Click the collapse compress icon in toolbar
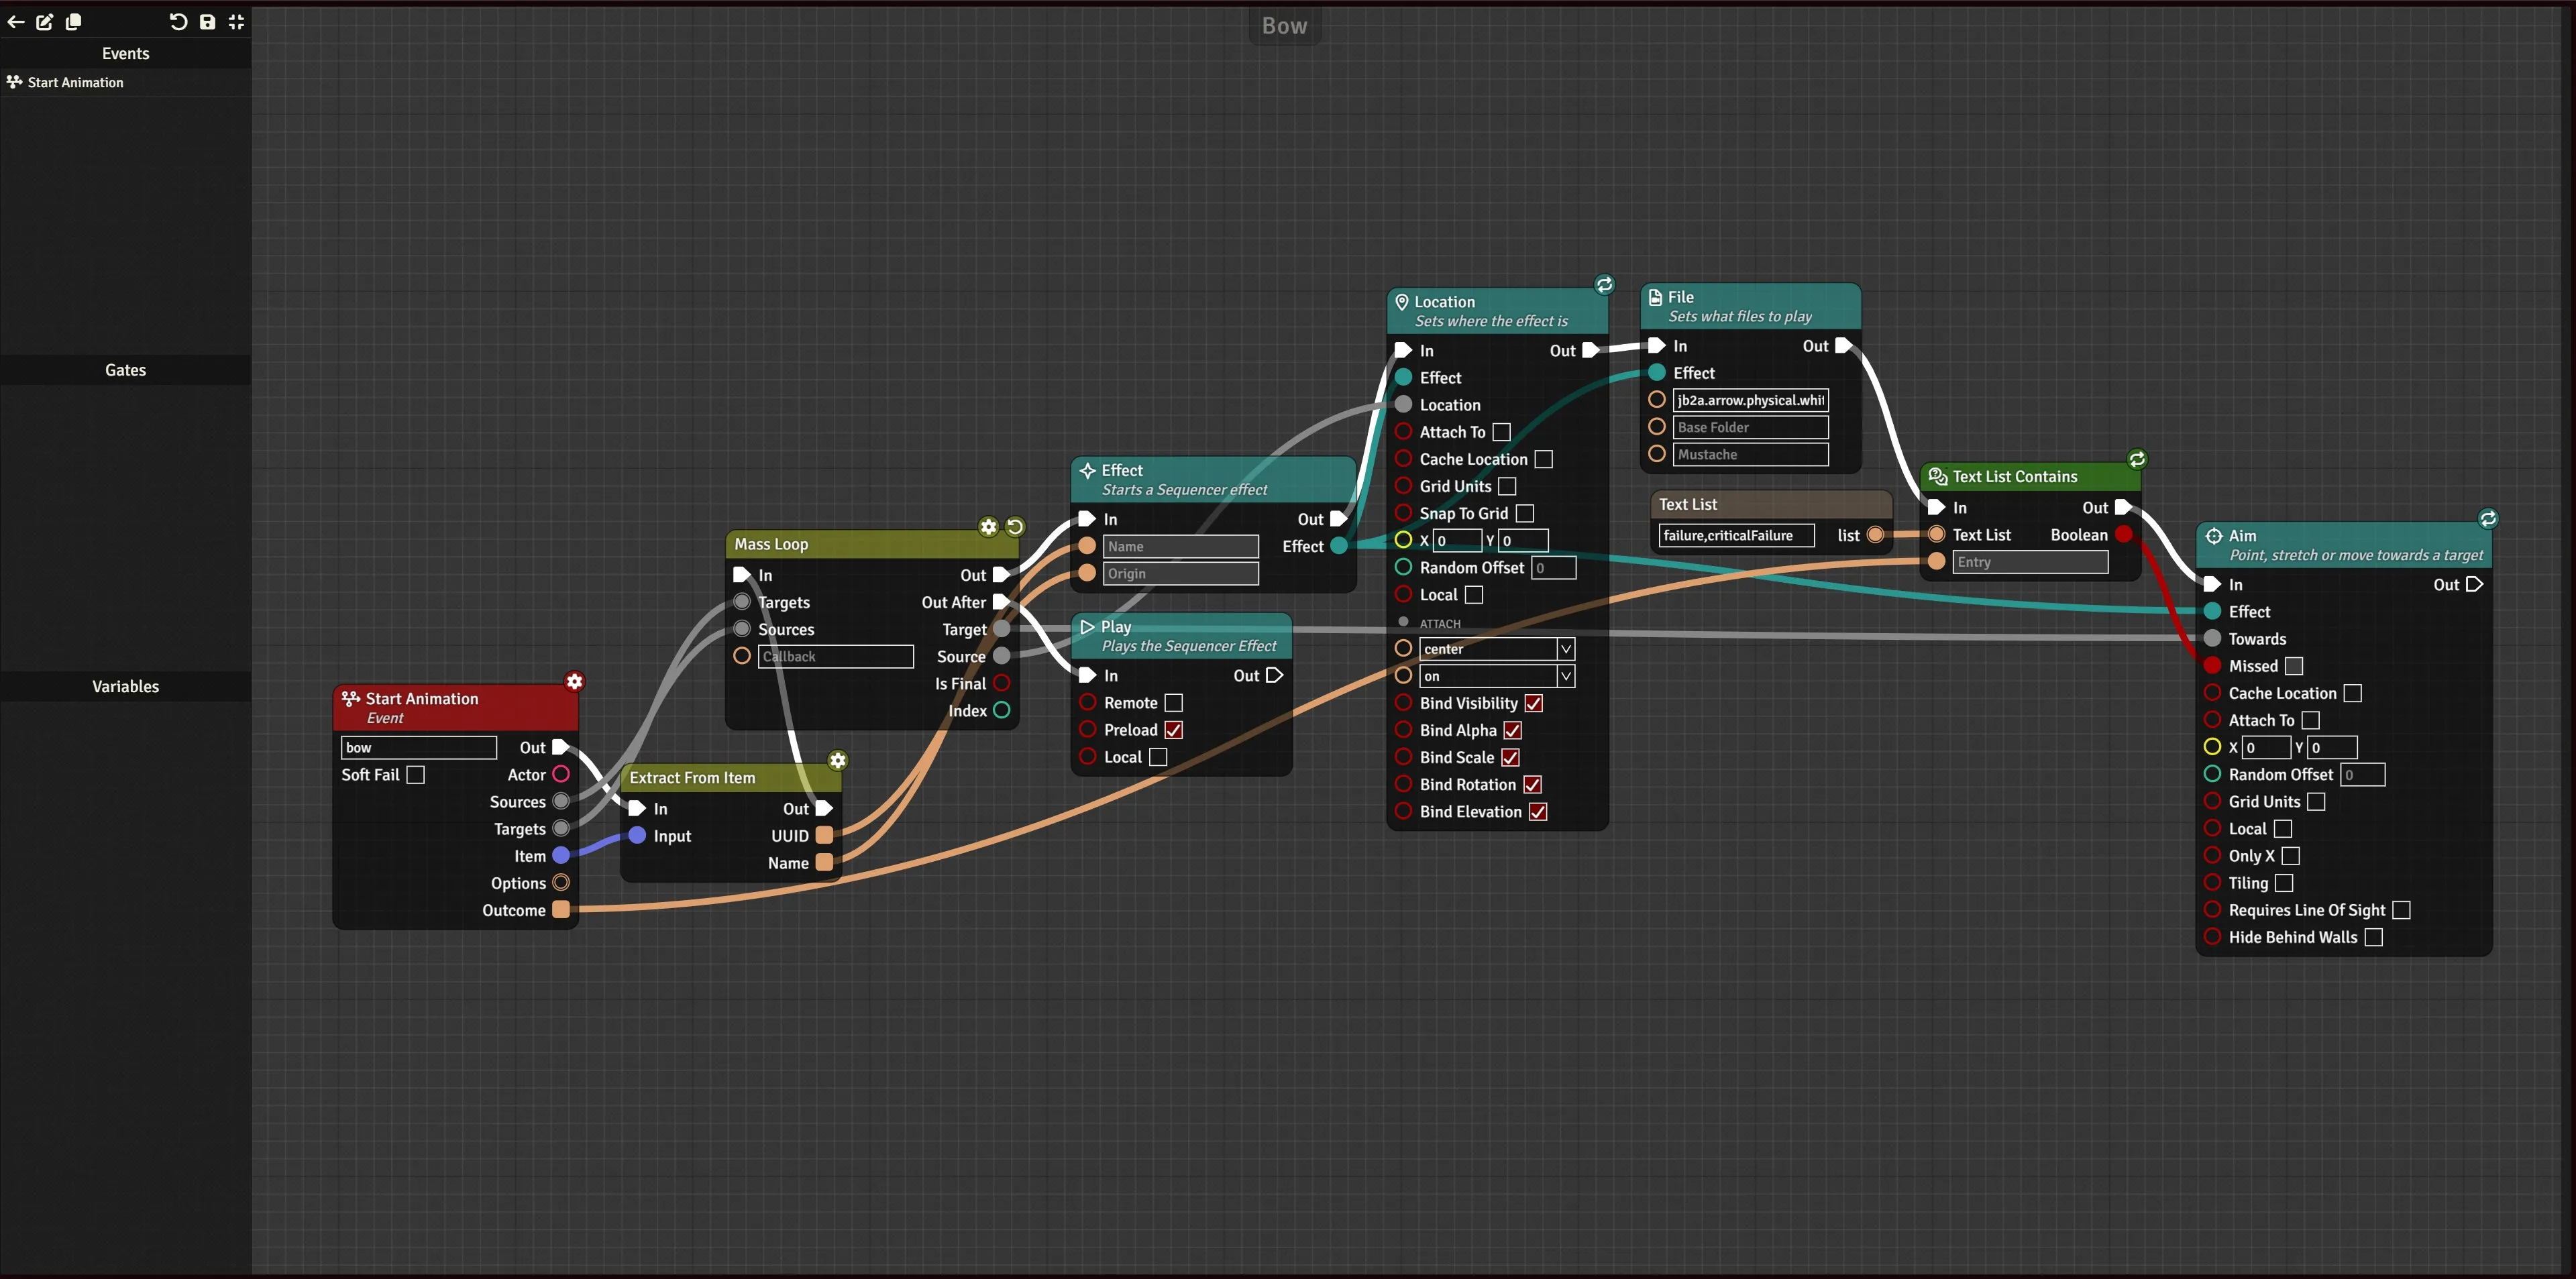 [236, 22]
